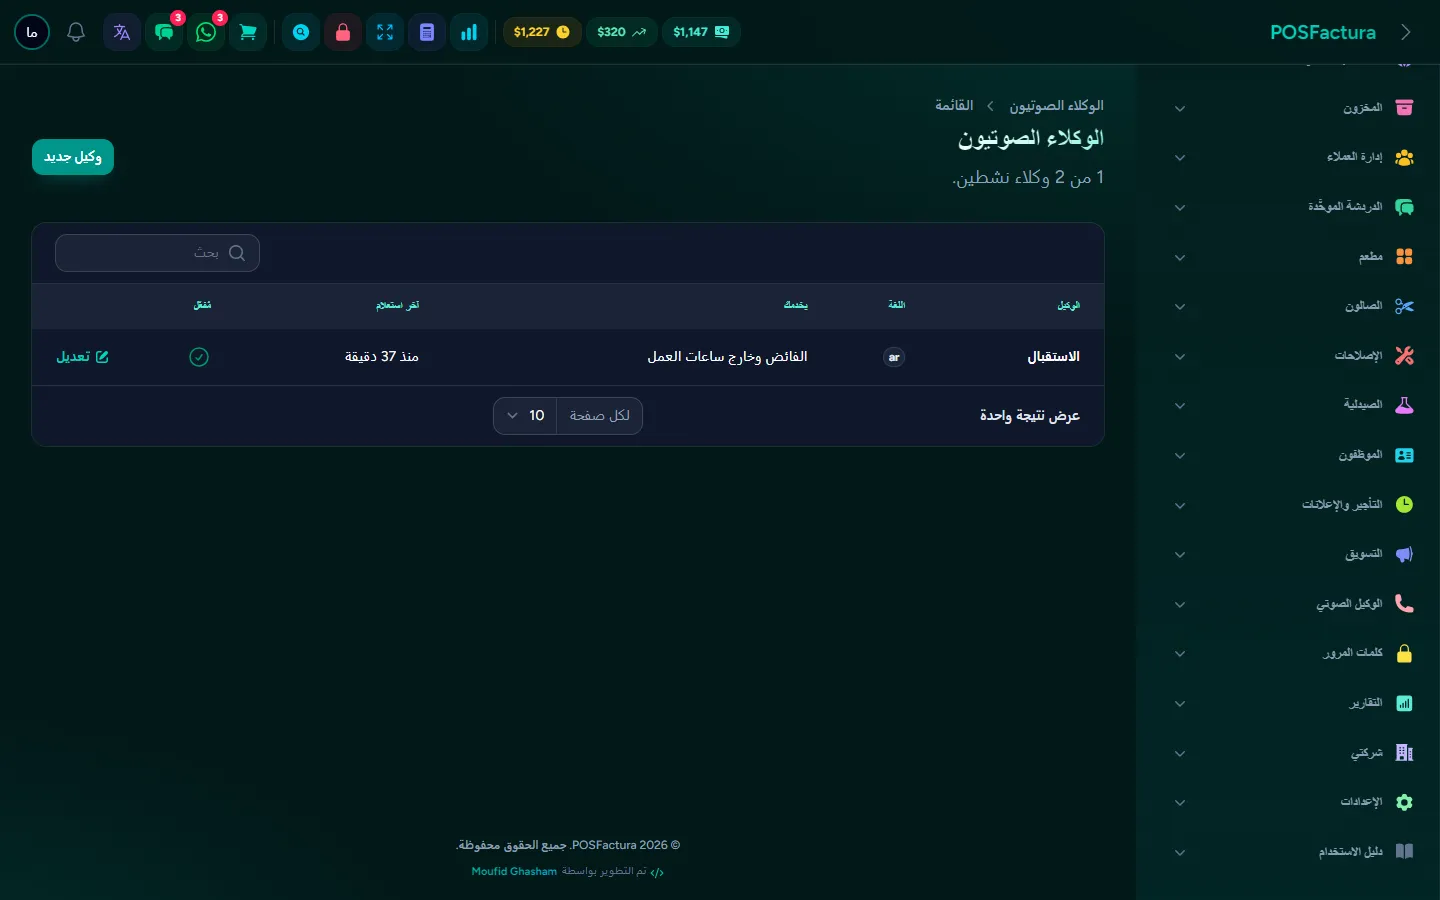Click the الوكلاء الصوتيون breadcrumb link
1440x900 pixels.
[1056, 106]
